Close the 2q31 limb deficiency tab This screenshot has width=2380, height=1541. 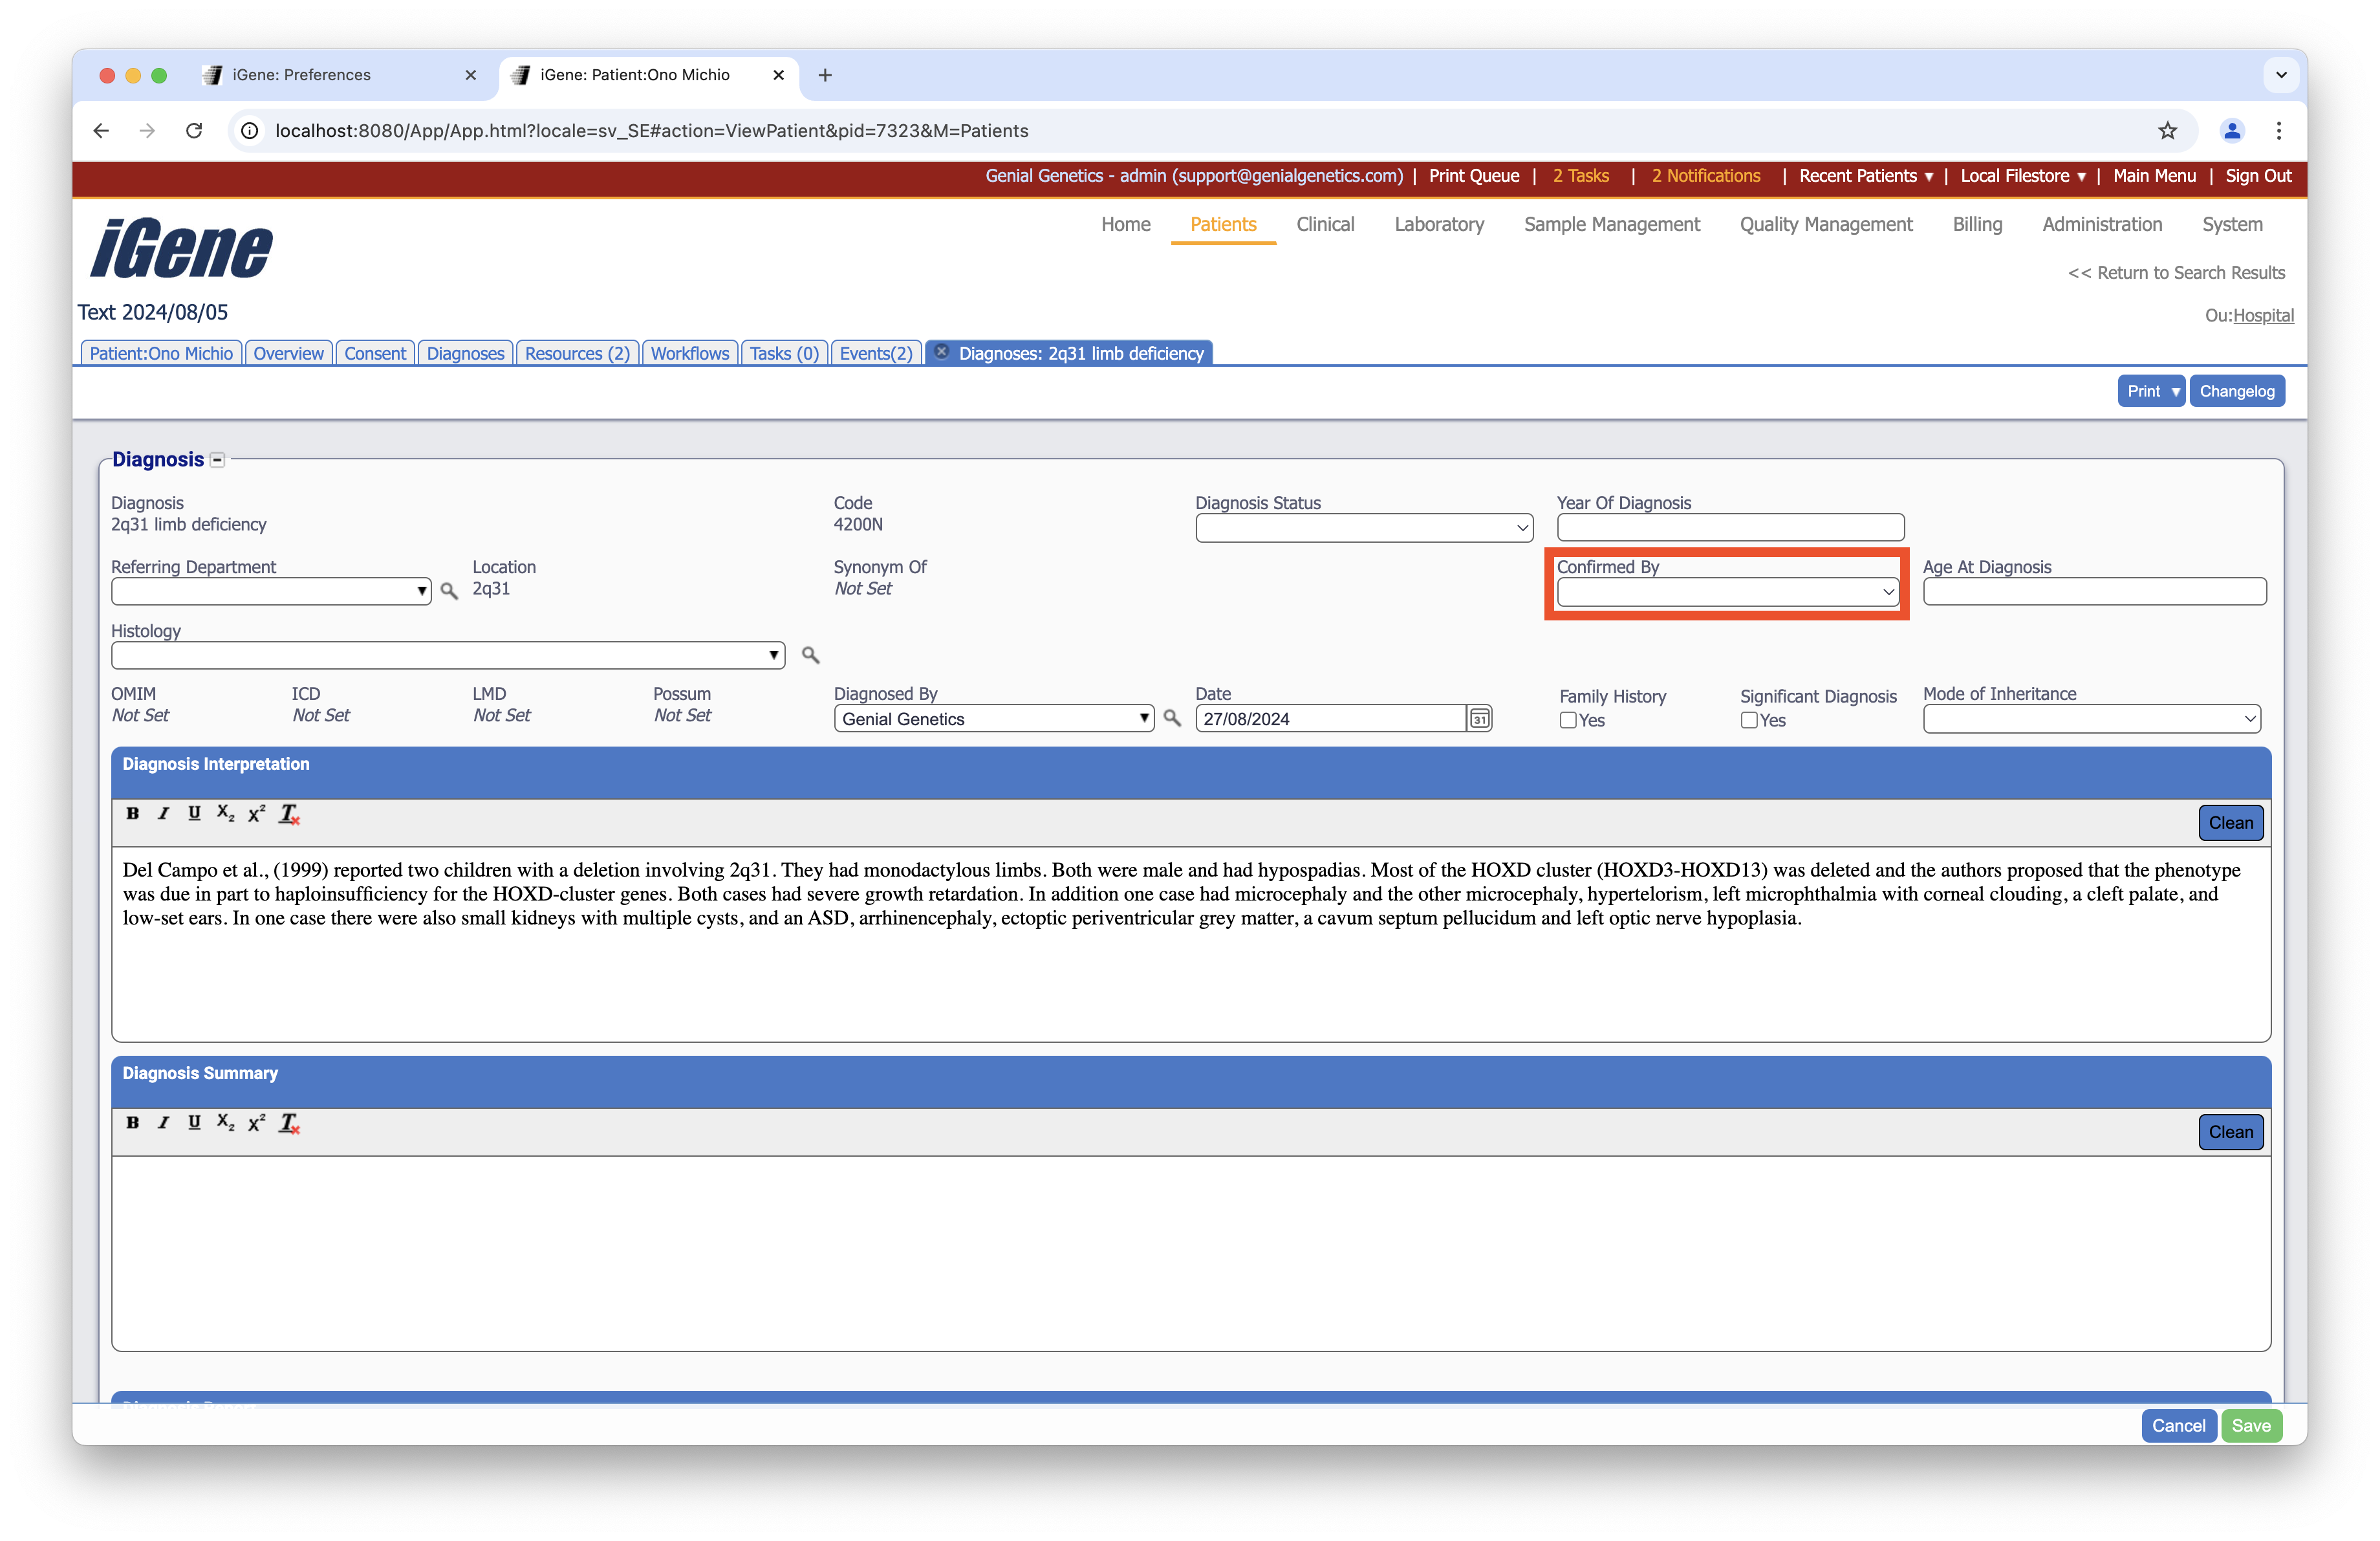tap(941, 352)
